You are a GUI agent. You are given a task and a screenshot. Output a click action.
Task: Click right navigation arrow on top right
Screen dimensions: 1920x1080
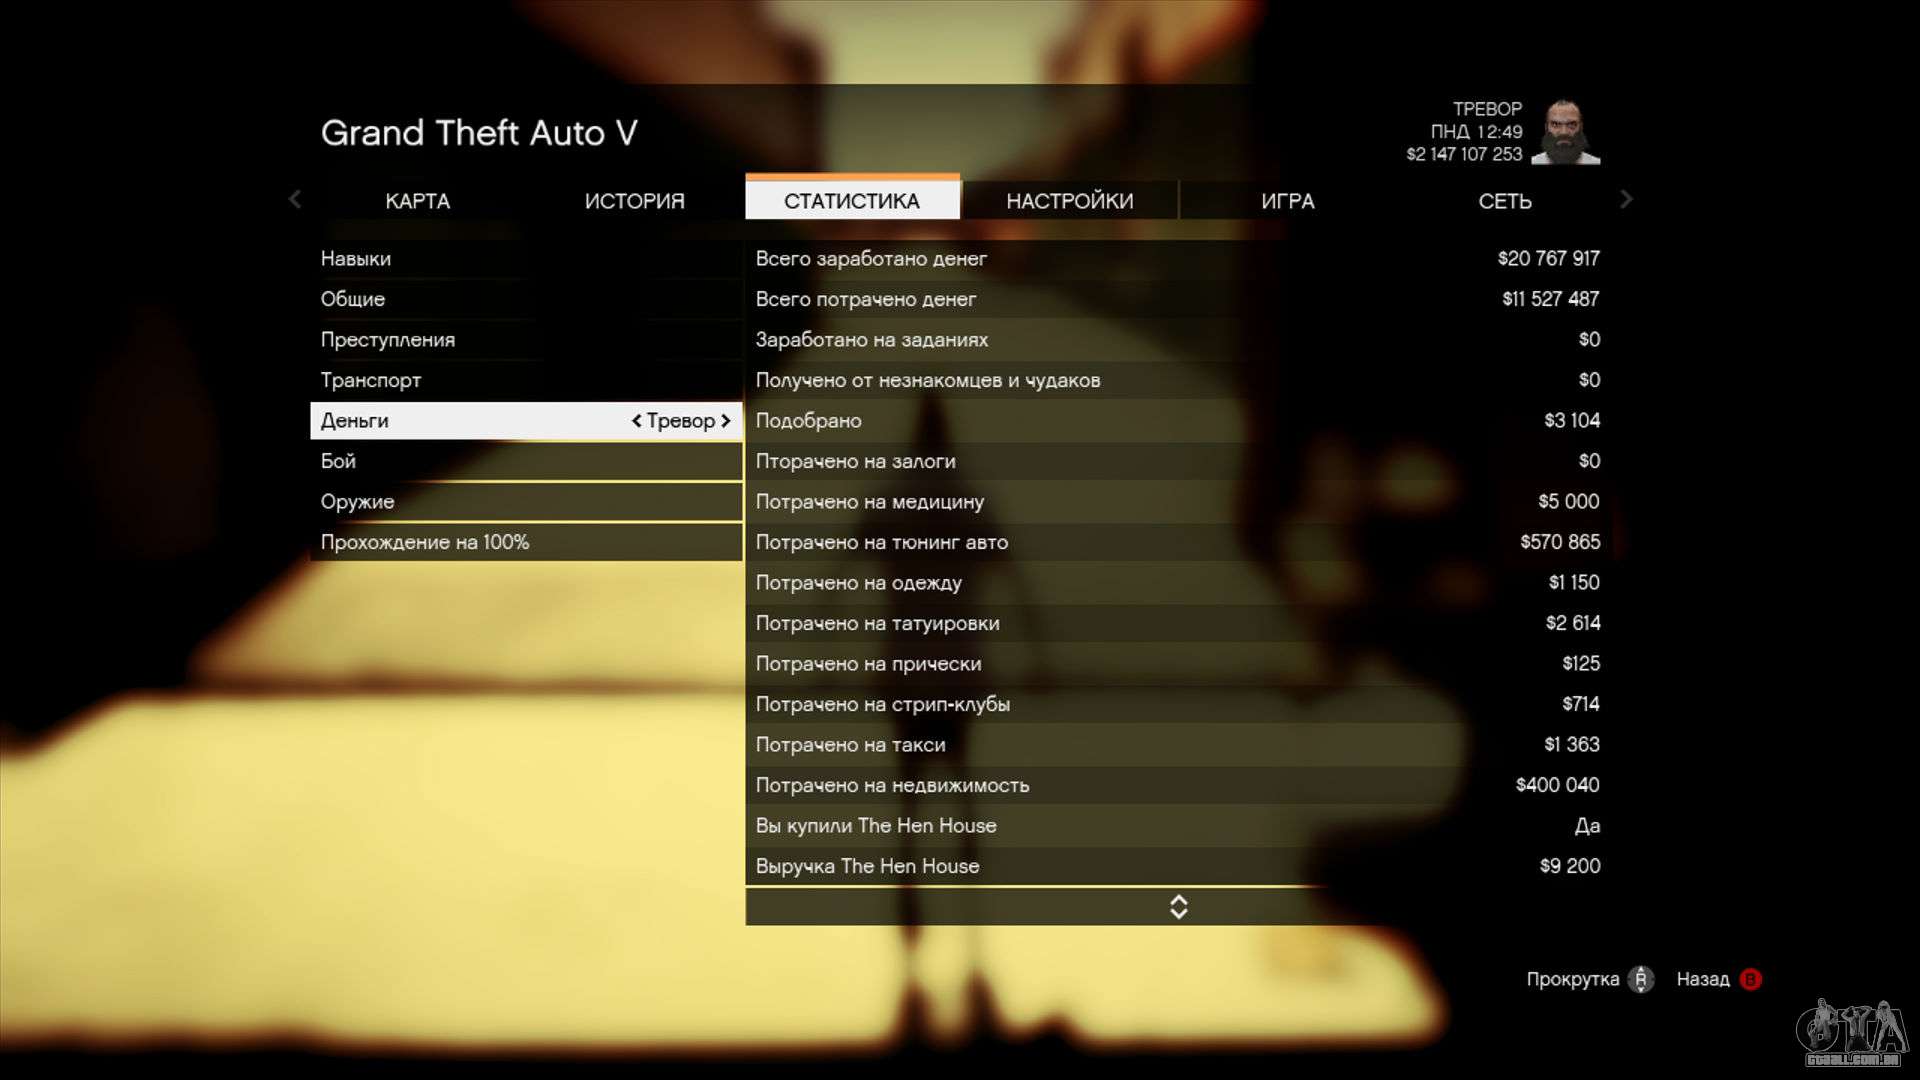click(x=1623, y=199)
